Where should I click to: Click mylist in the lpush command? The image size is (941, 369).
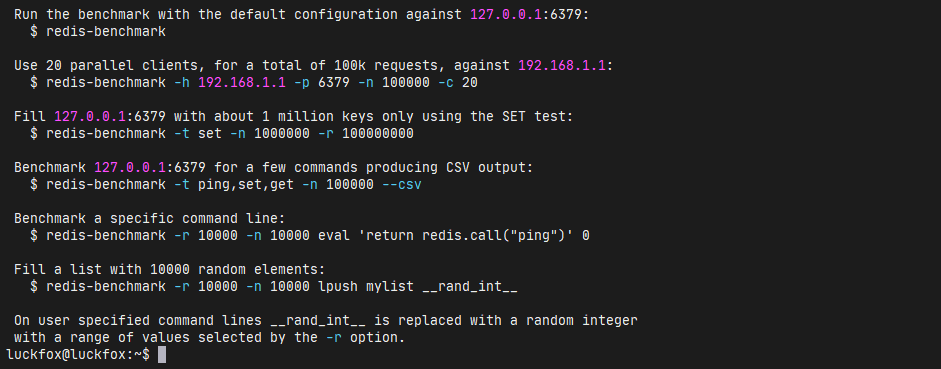[389, 287]
